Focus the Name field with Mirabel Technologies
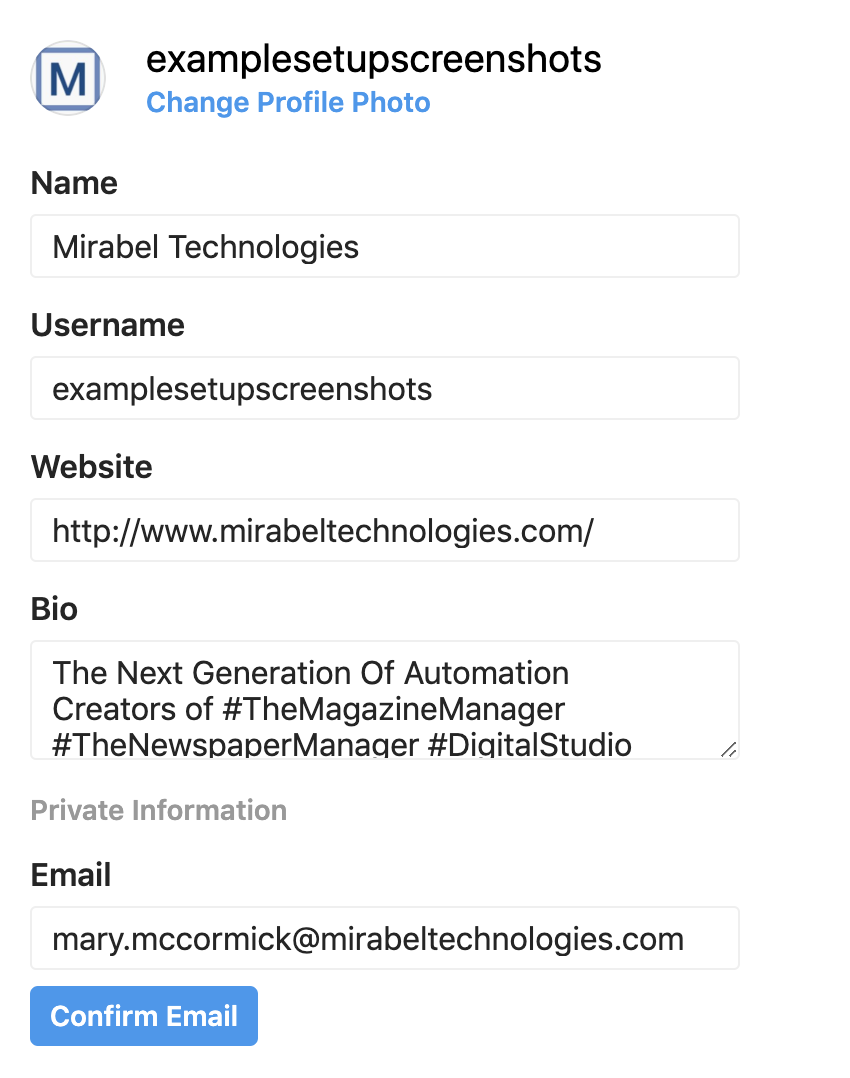The height and width of the screenshot is (1078, 850). point(384,246)
